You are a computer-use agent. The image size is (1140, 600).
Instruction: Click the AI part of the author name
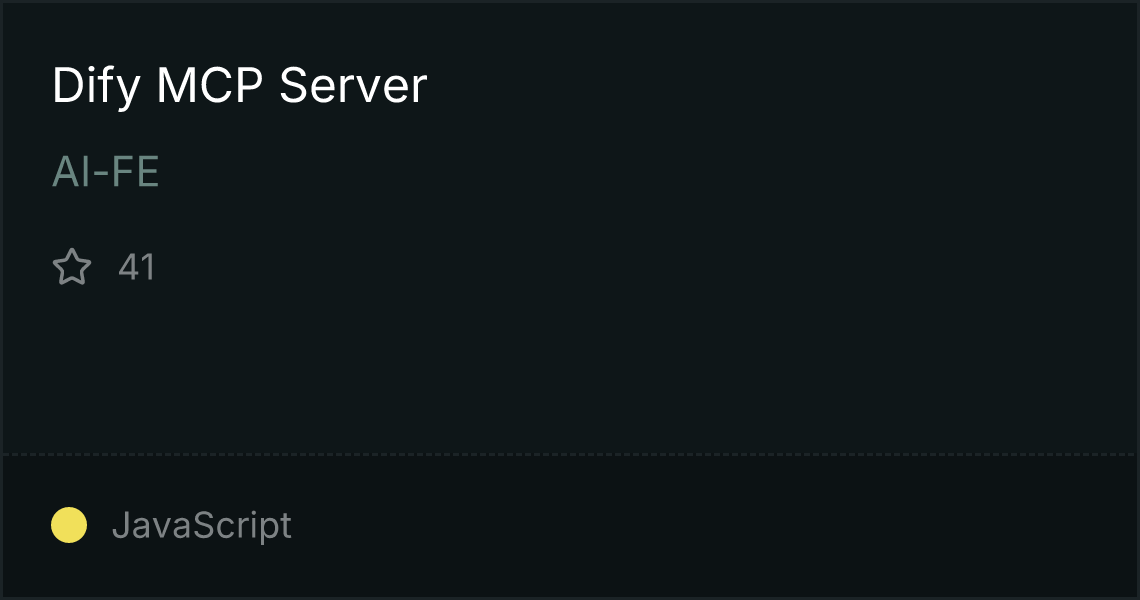[x=70, y=172]
